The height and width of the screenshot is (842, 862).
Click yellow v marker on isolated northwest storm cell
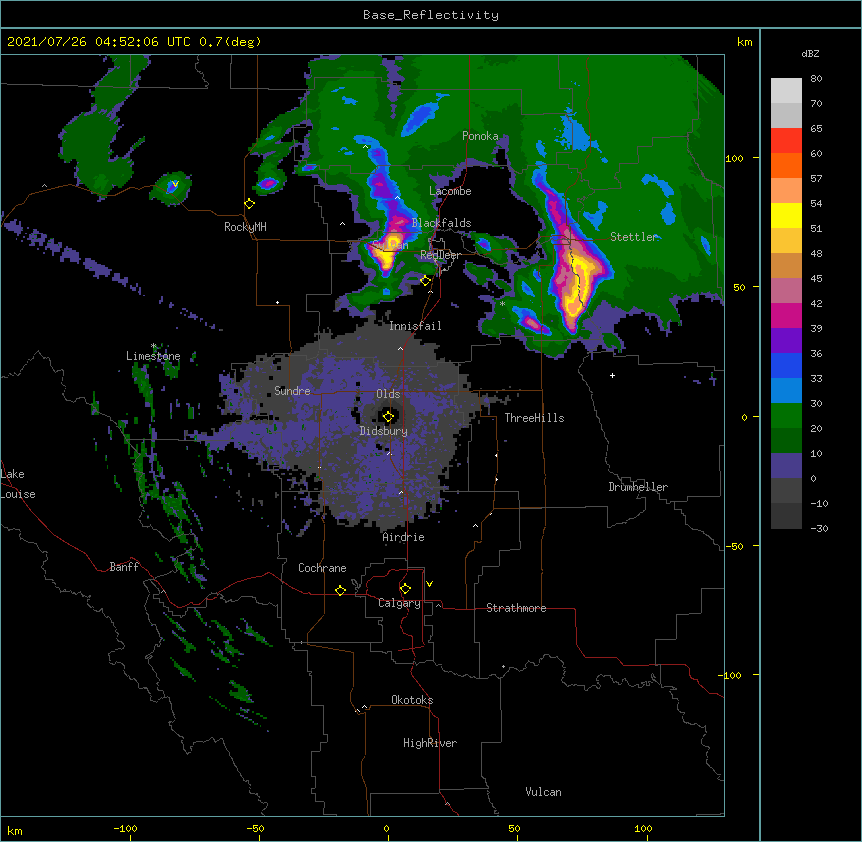coord(175,184)
